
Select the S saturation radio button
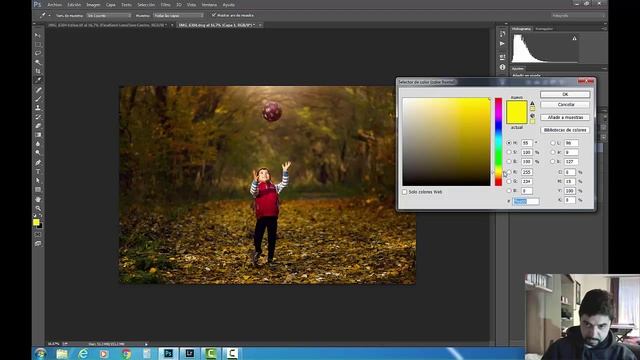[509, 152]
